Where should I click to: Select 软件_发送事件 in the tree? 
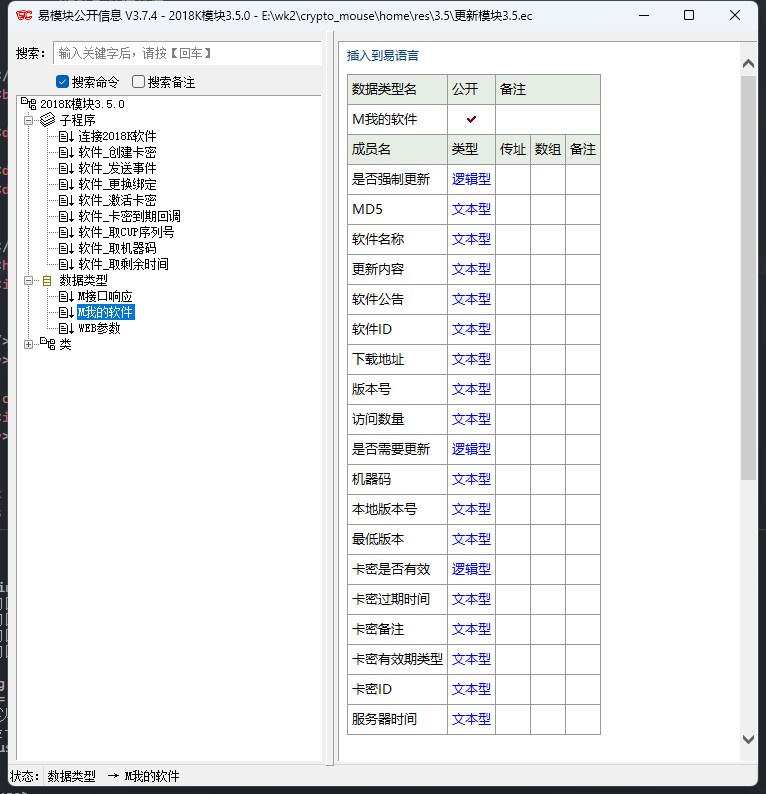point(117,168)
